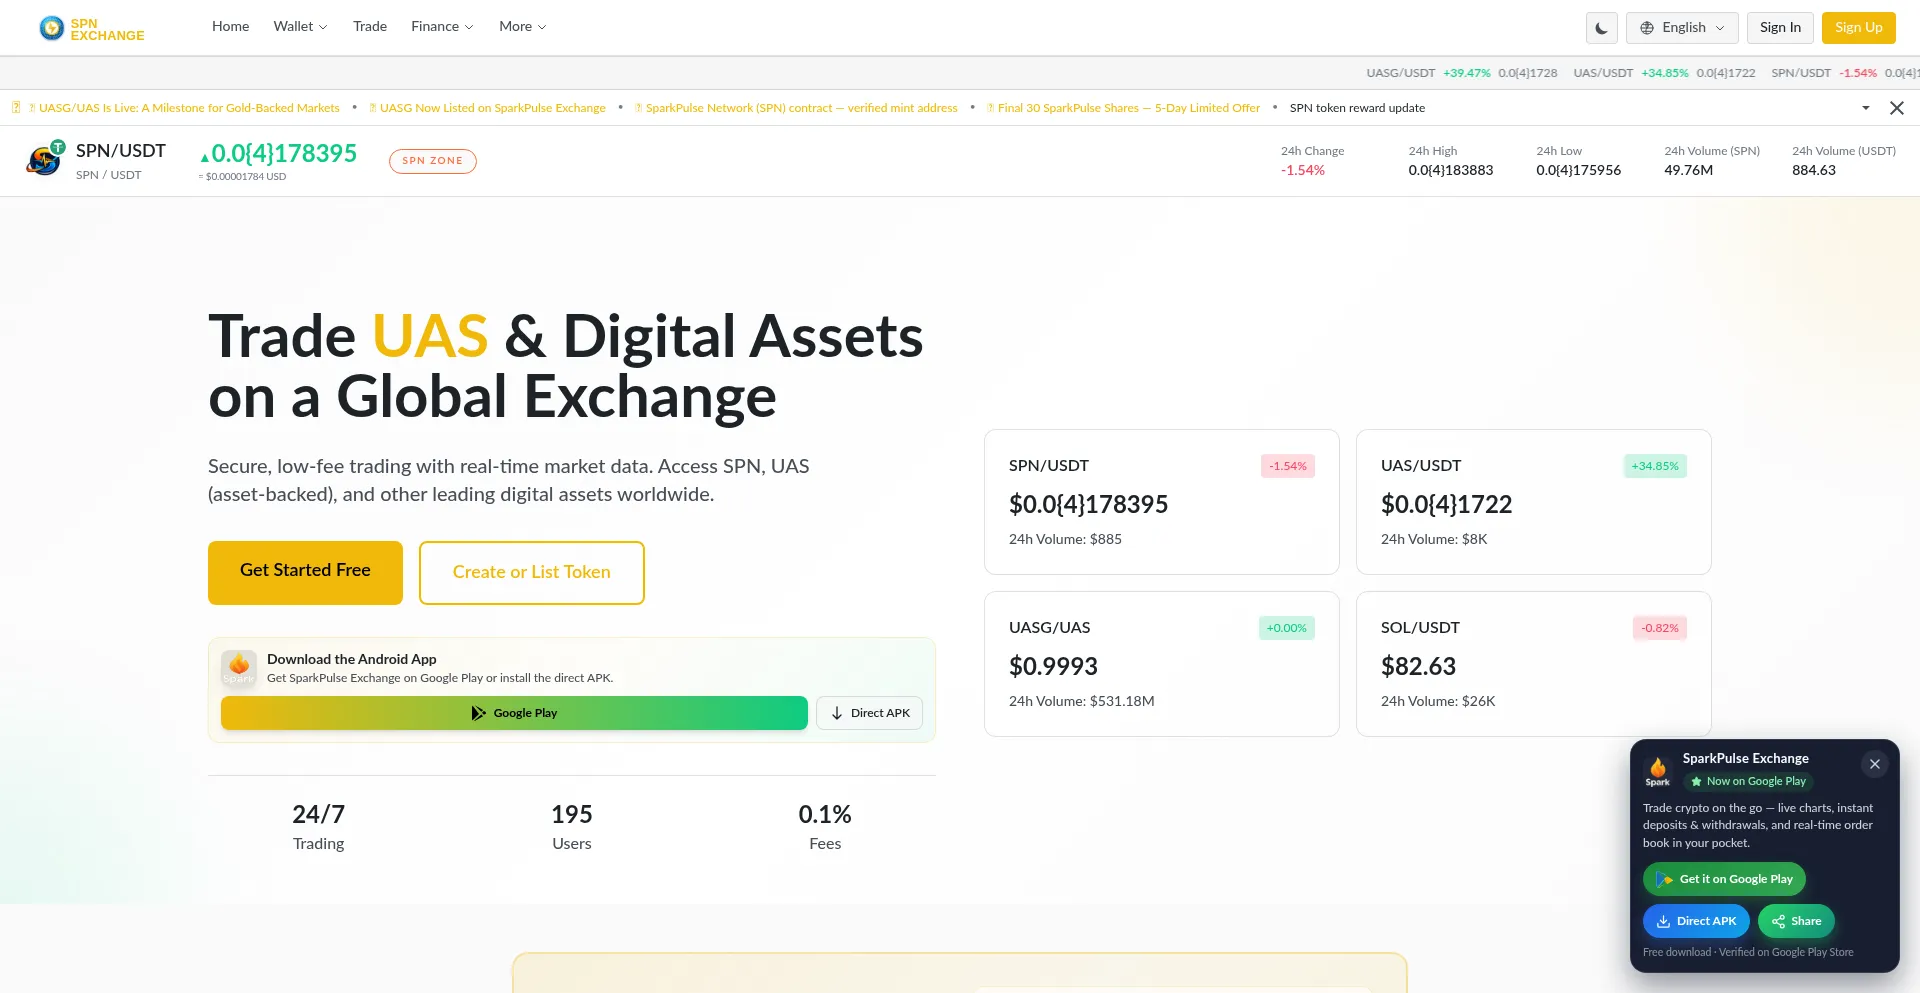
Task: Click Get Started Free button
Action: tap(305, 572)
